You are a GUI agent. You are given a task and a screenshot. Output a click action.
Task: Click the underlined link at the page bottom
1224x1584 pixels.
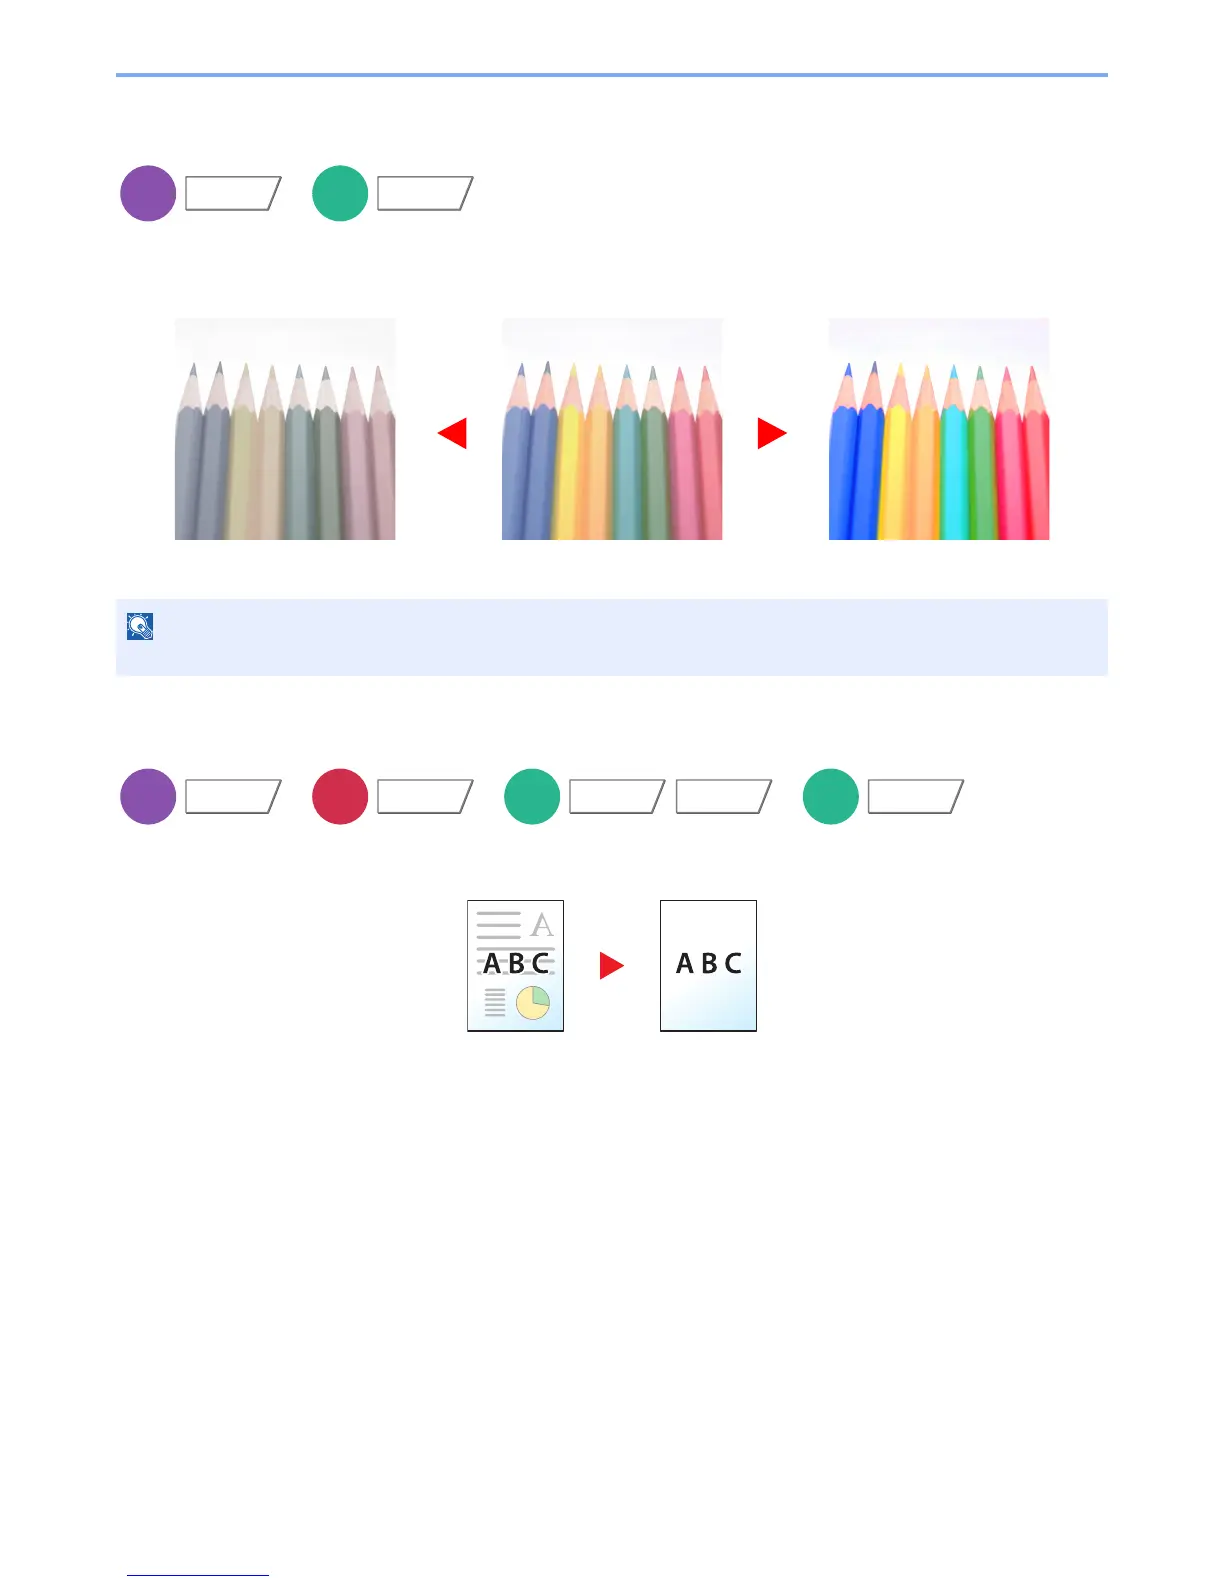coord(198,1574)
